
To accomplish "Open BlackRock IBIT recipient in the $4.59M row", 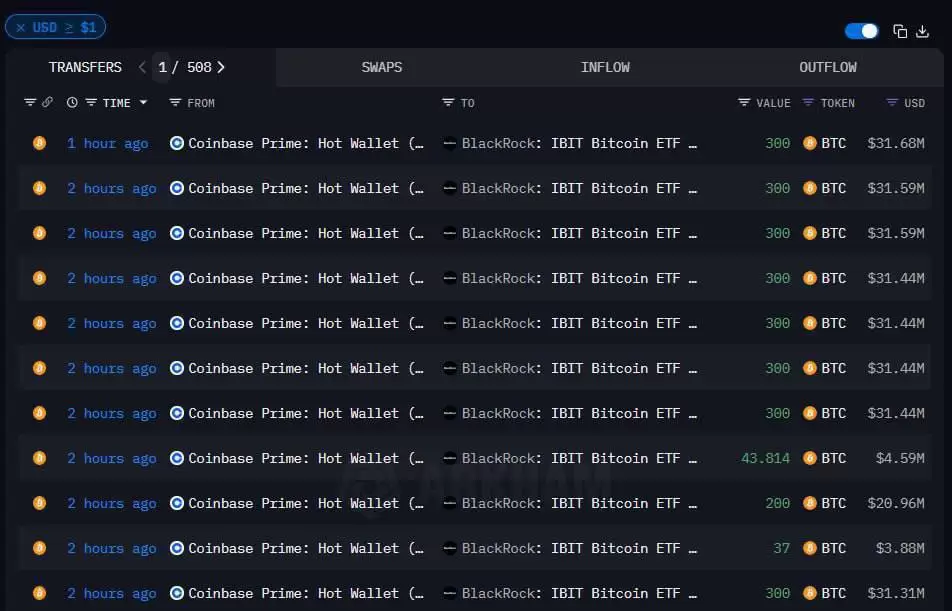I will tap(579, 458).
